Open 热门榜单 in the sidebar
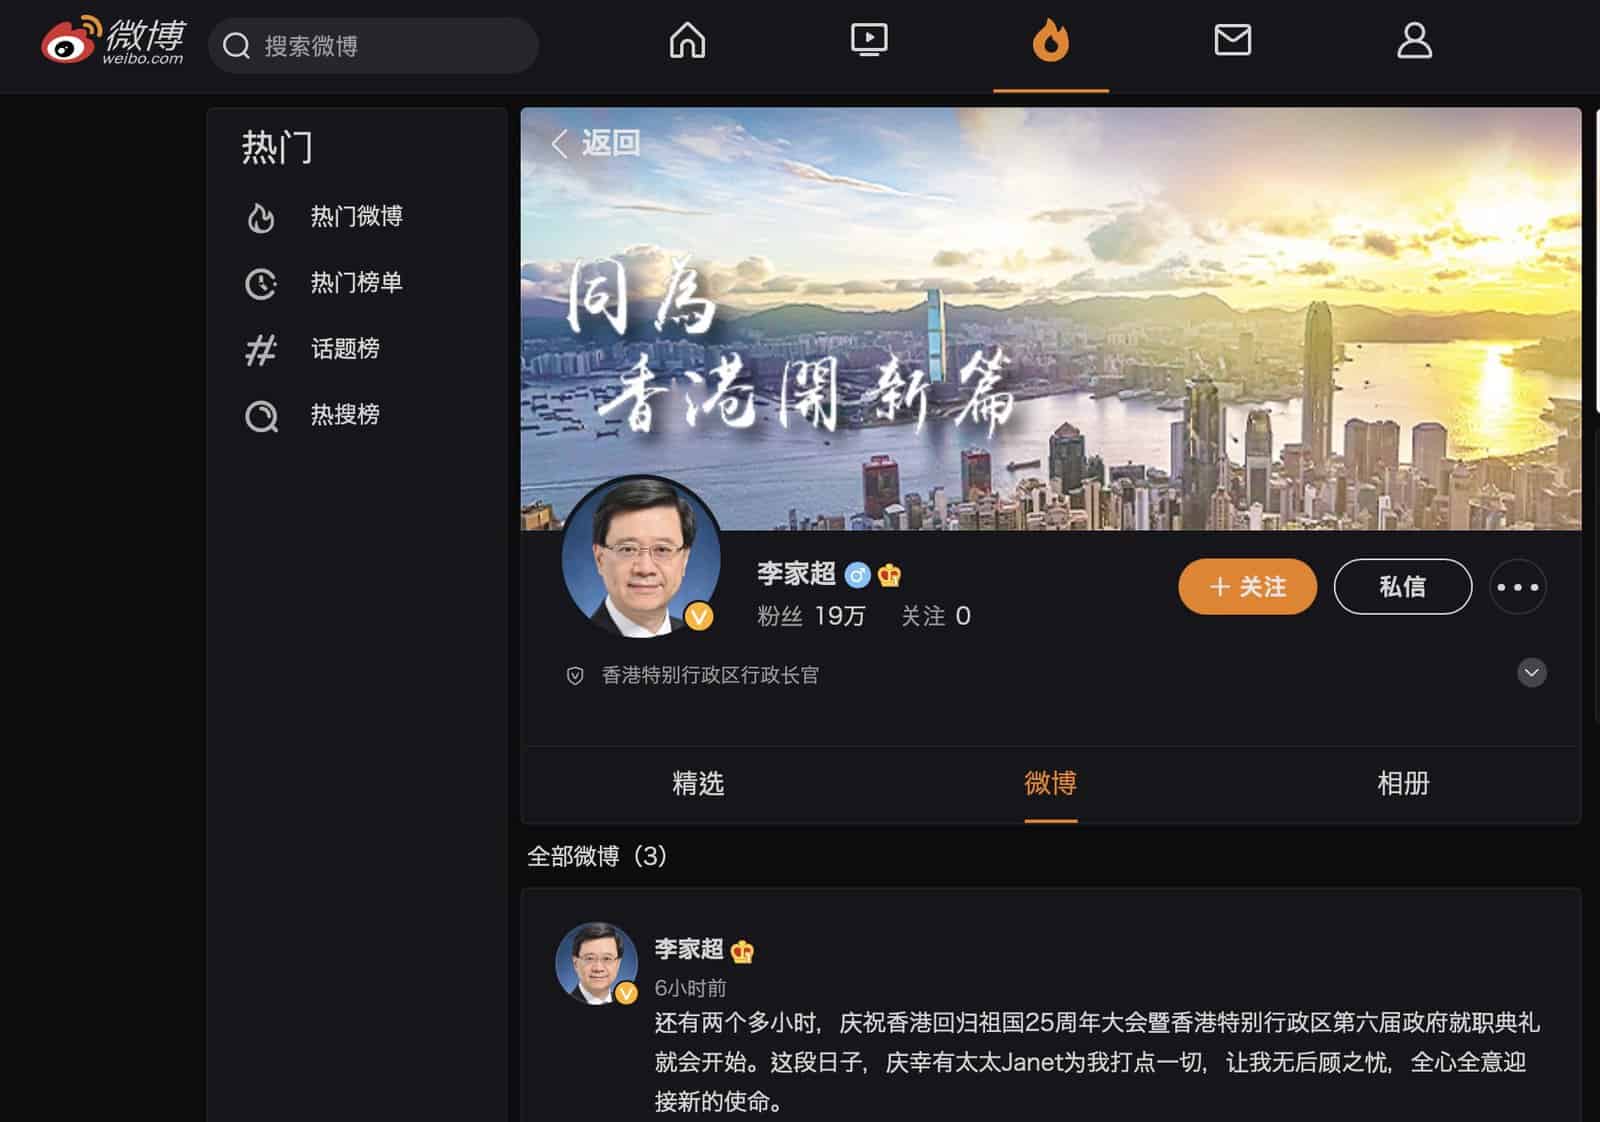This screenshot has height=1122, width=1600. (355, 283)
